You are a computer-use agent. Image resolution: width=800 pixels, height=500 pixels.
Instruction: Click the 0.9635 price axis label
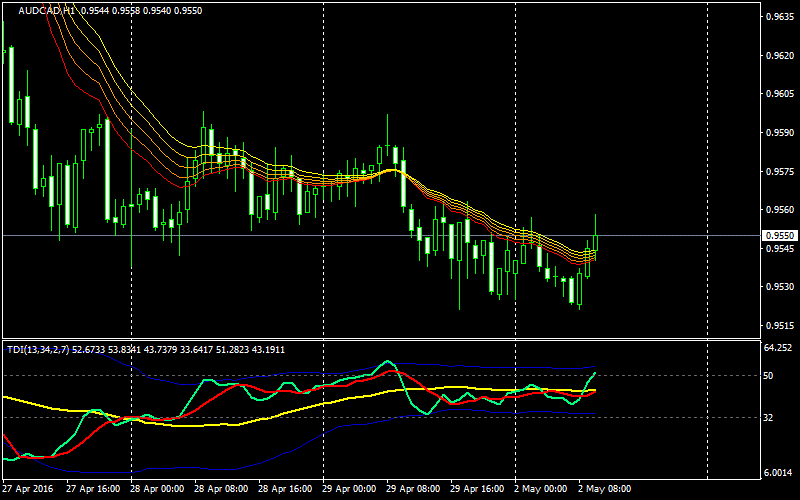779,17
